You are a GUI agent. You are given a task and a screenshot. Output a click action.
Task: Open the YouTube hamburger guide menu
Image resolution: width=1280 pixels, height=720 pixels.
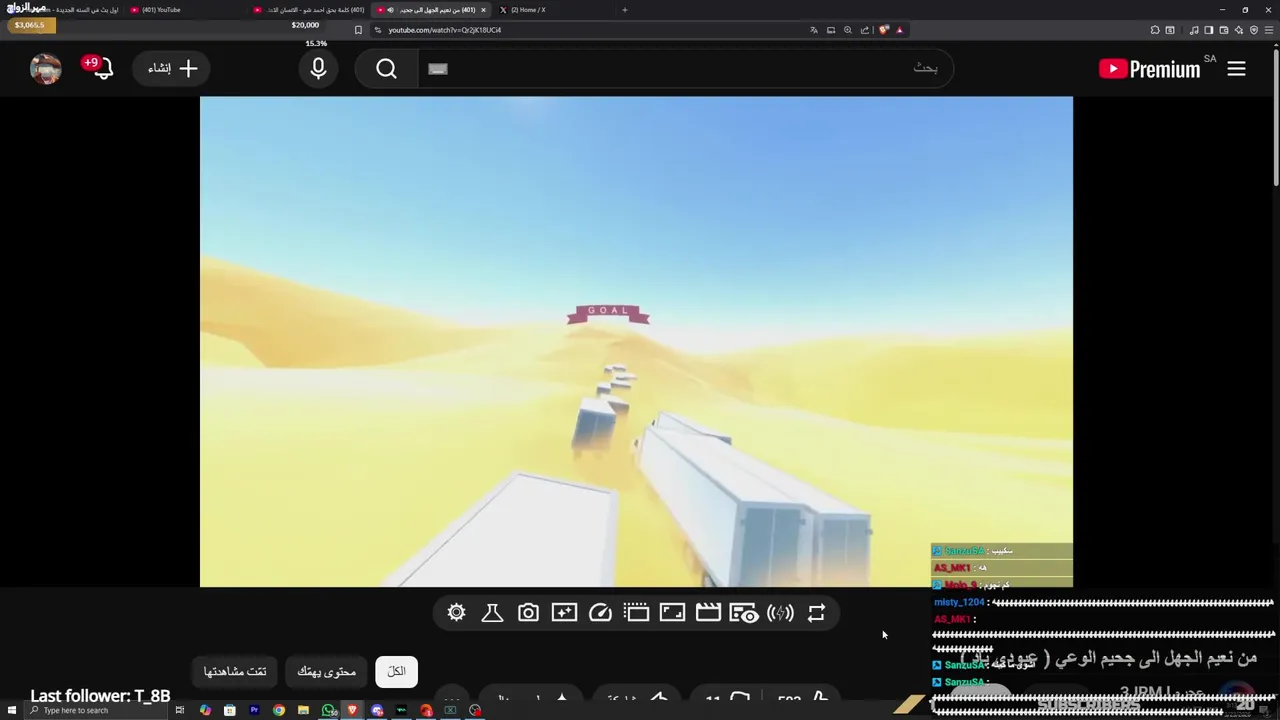[x=1236, y=68]
